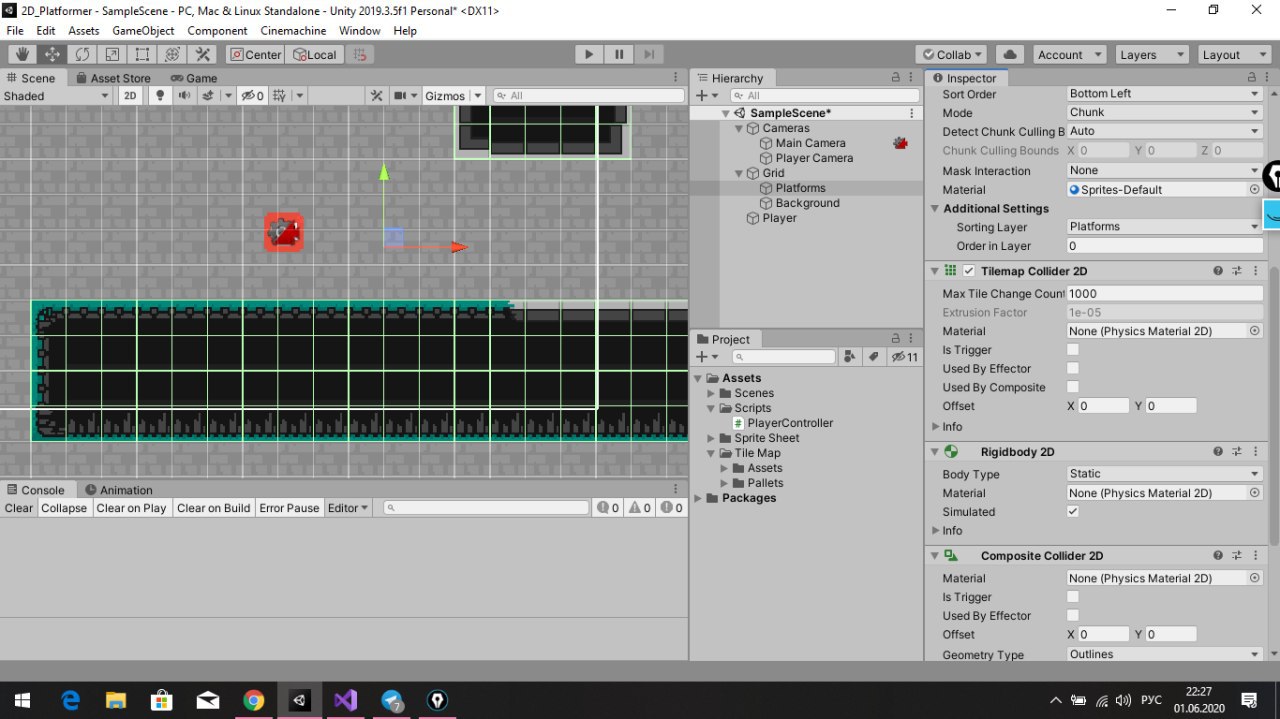The width and height of the screenshot is (1280, 719).
Task: Enable Tilemap Collider Is Trigger checkbox
Action: pyautogui.click(x=1073, y=350)
